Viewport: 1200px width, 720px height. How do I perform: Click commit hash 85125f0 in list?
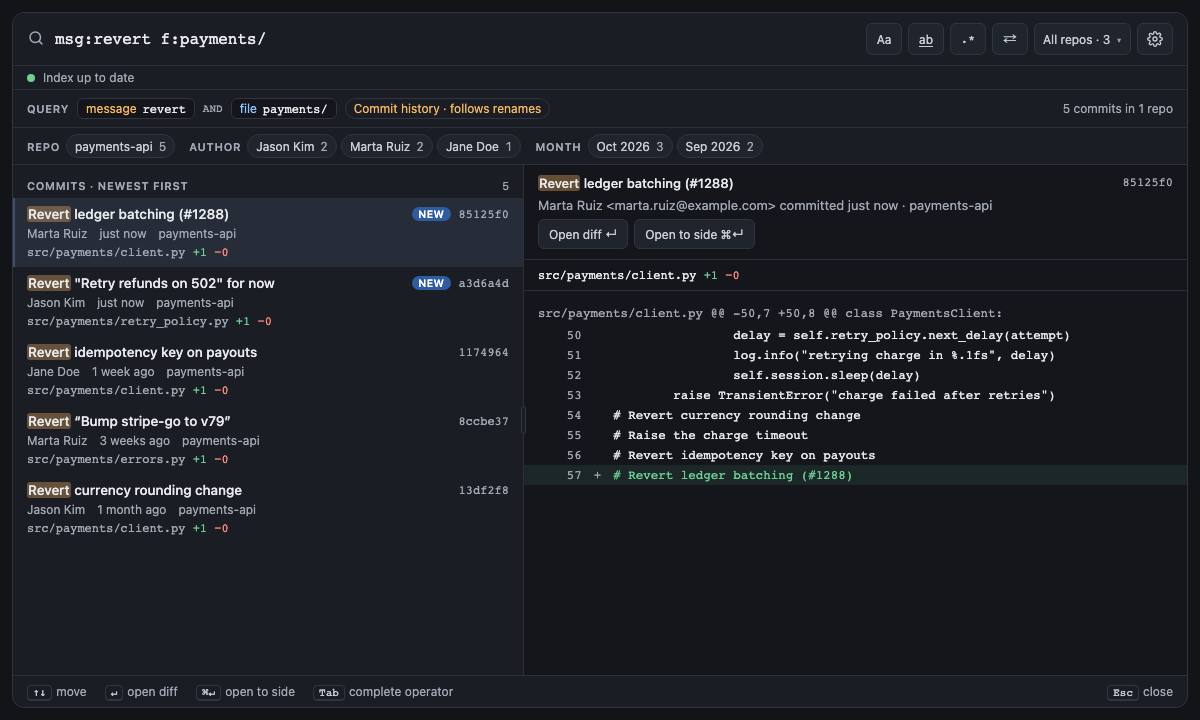click(x=484, y=214)
